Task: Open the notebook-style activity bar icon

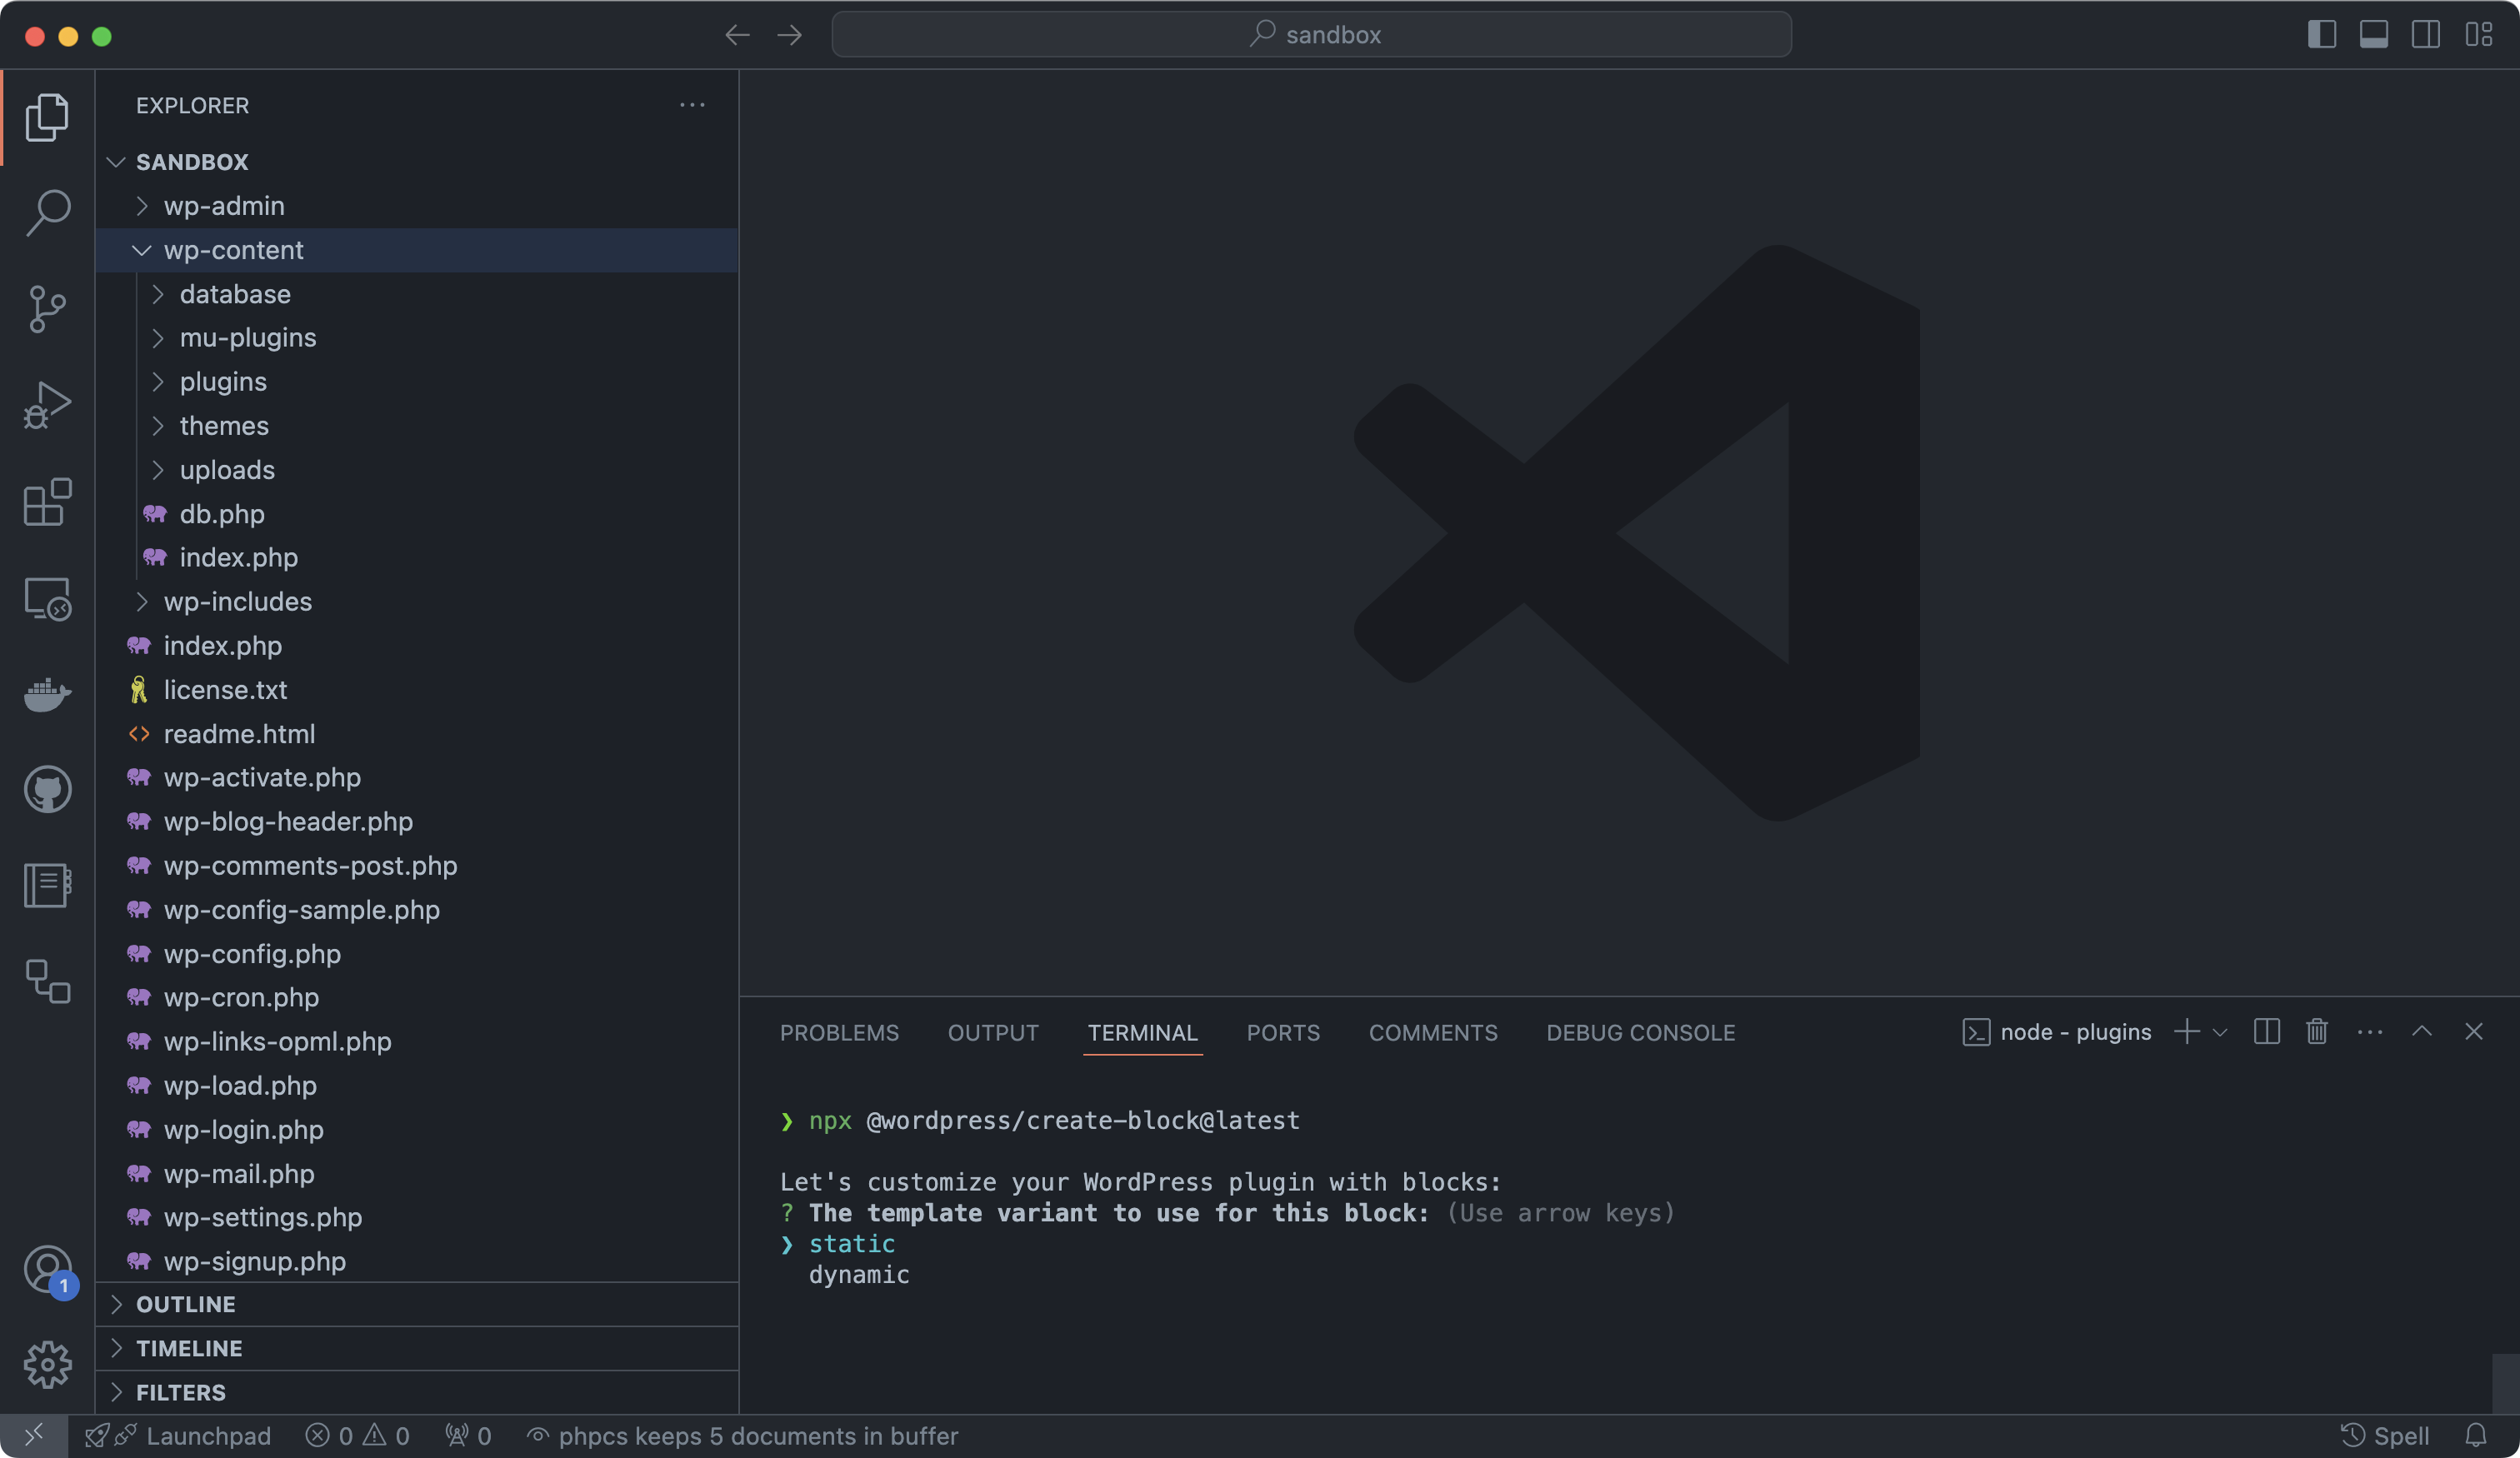Action: coord(47,885)
